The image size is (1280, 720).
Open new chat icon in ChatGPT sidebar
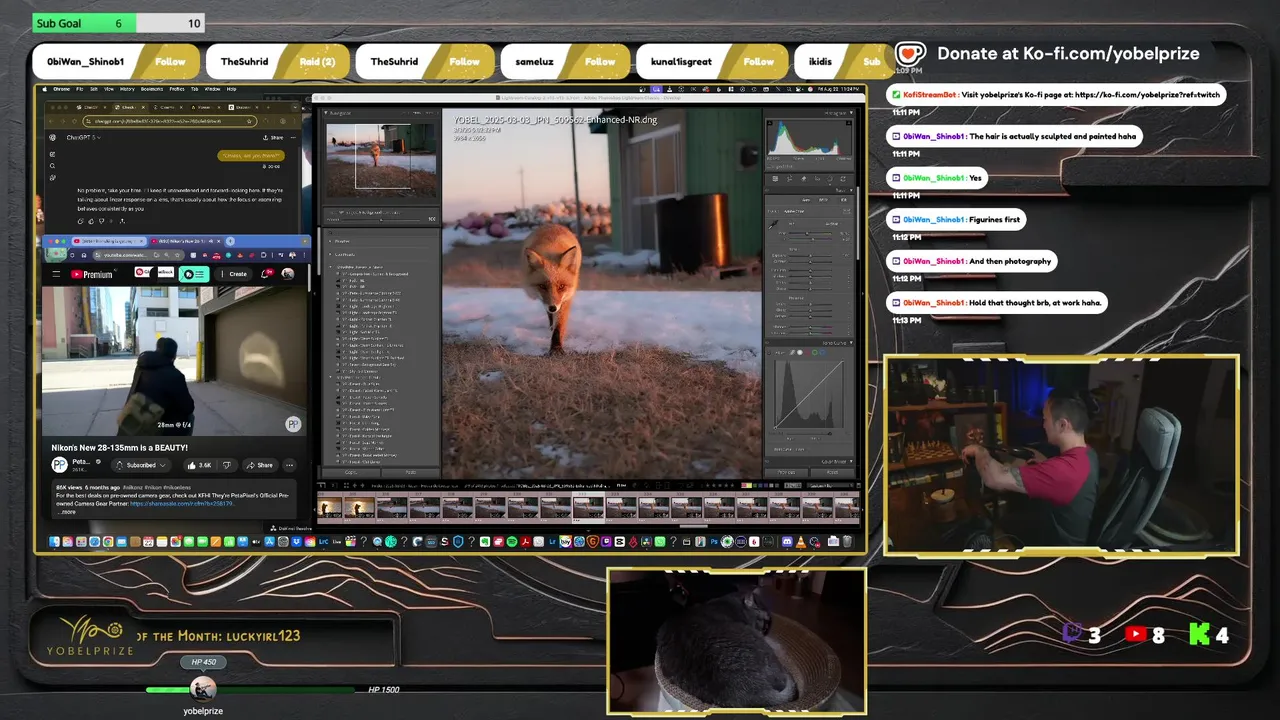pos(52,154)
